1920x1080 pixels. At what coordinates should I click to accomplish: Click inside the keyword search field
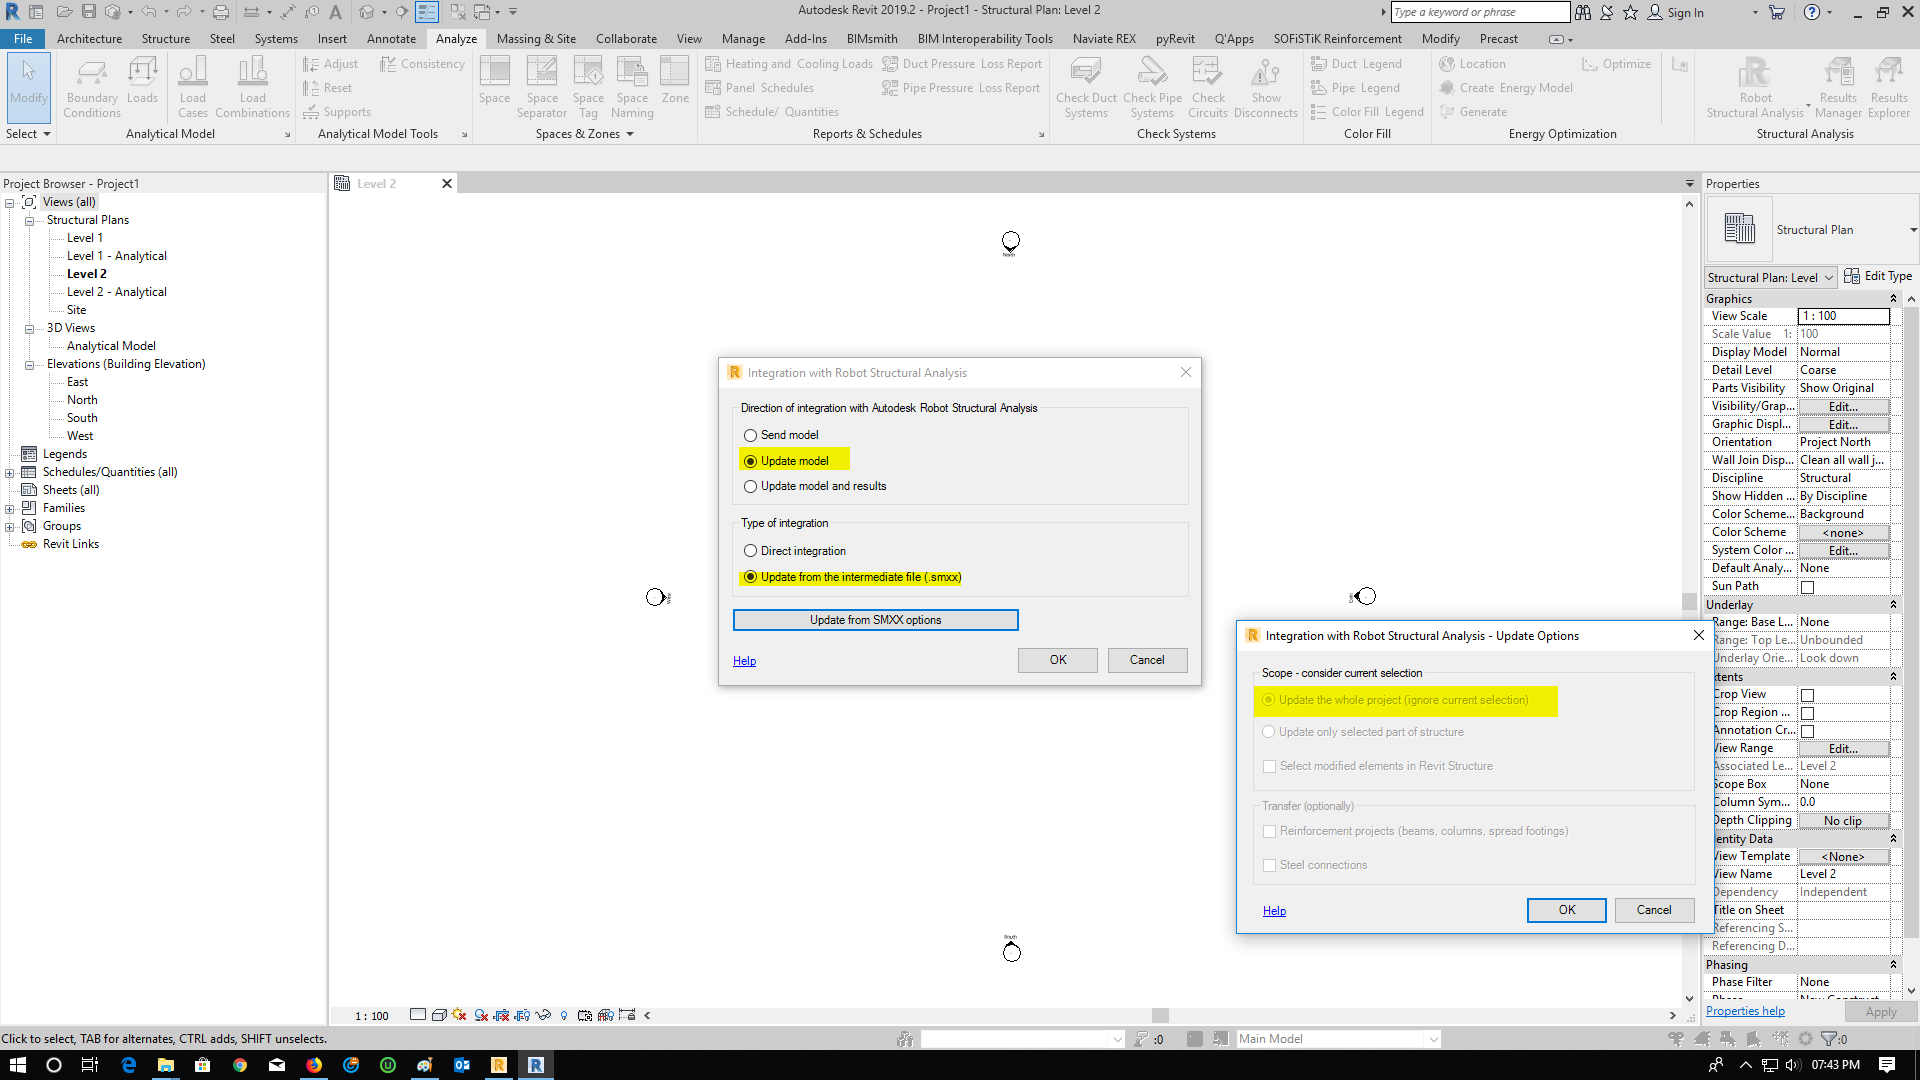pos(1480,12)
